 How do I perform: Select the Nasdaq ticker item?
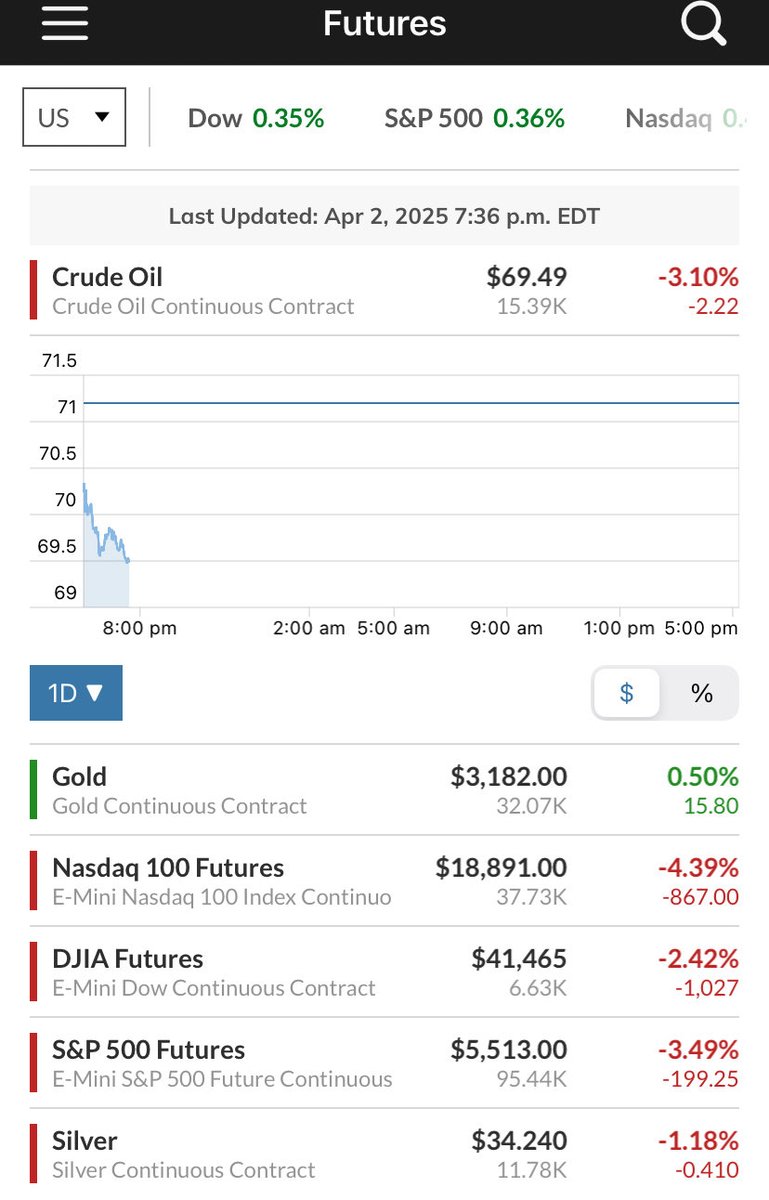pos(680,118)
